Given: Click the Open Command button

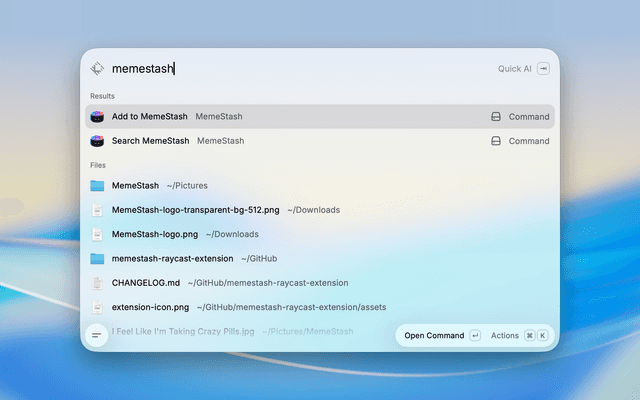Looking at the screenshot, I should [x=442, y=336].
